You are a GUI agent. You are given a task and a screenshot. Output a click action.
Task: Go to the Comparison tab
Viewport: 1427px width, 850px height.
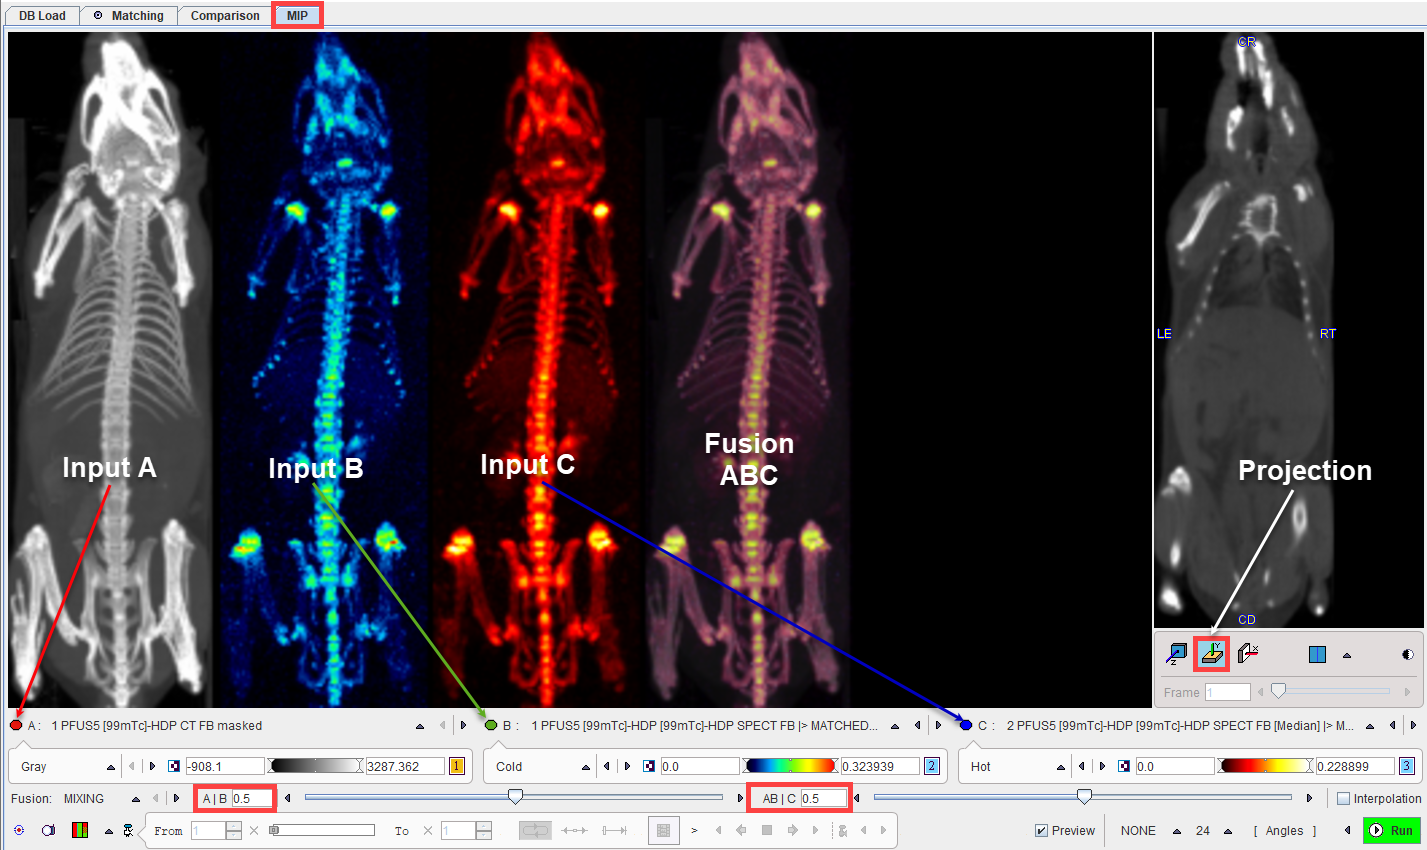[x=225, y=16]
